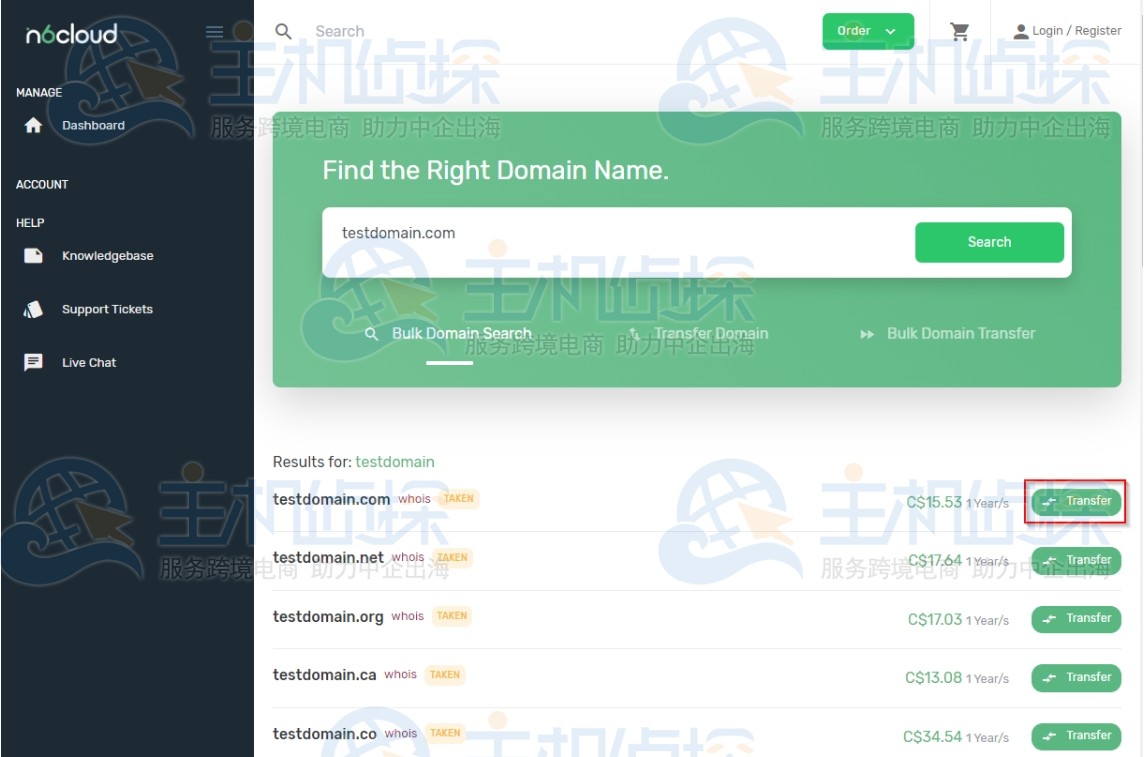
Task: Click the Live Chat bubble icon
Action: [33, 362]
